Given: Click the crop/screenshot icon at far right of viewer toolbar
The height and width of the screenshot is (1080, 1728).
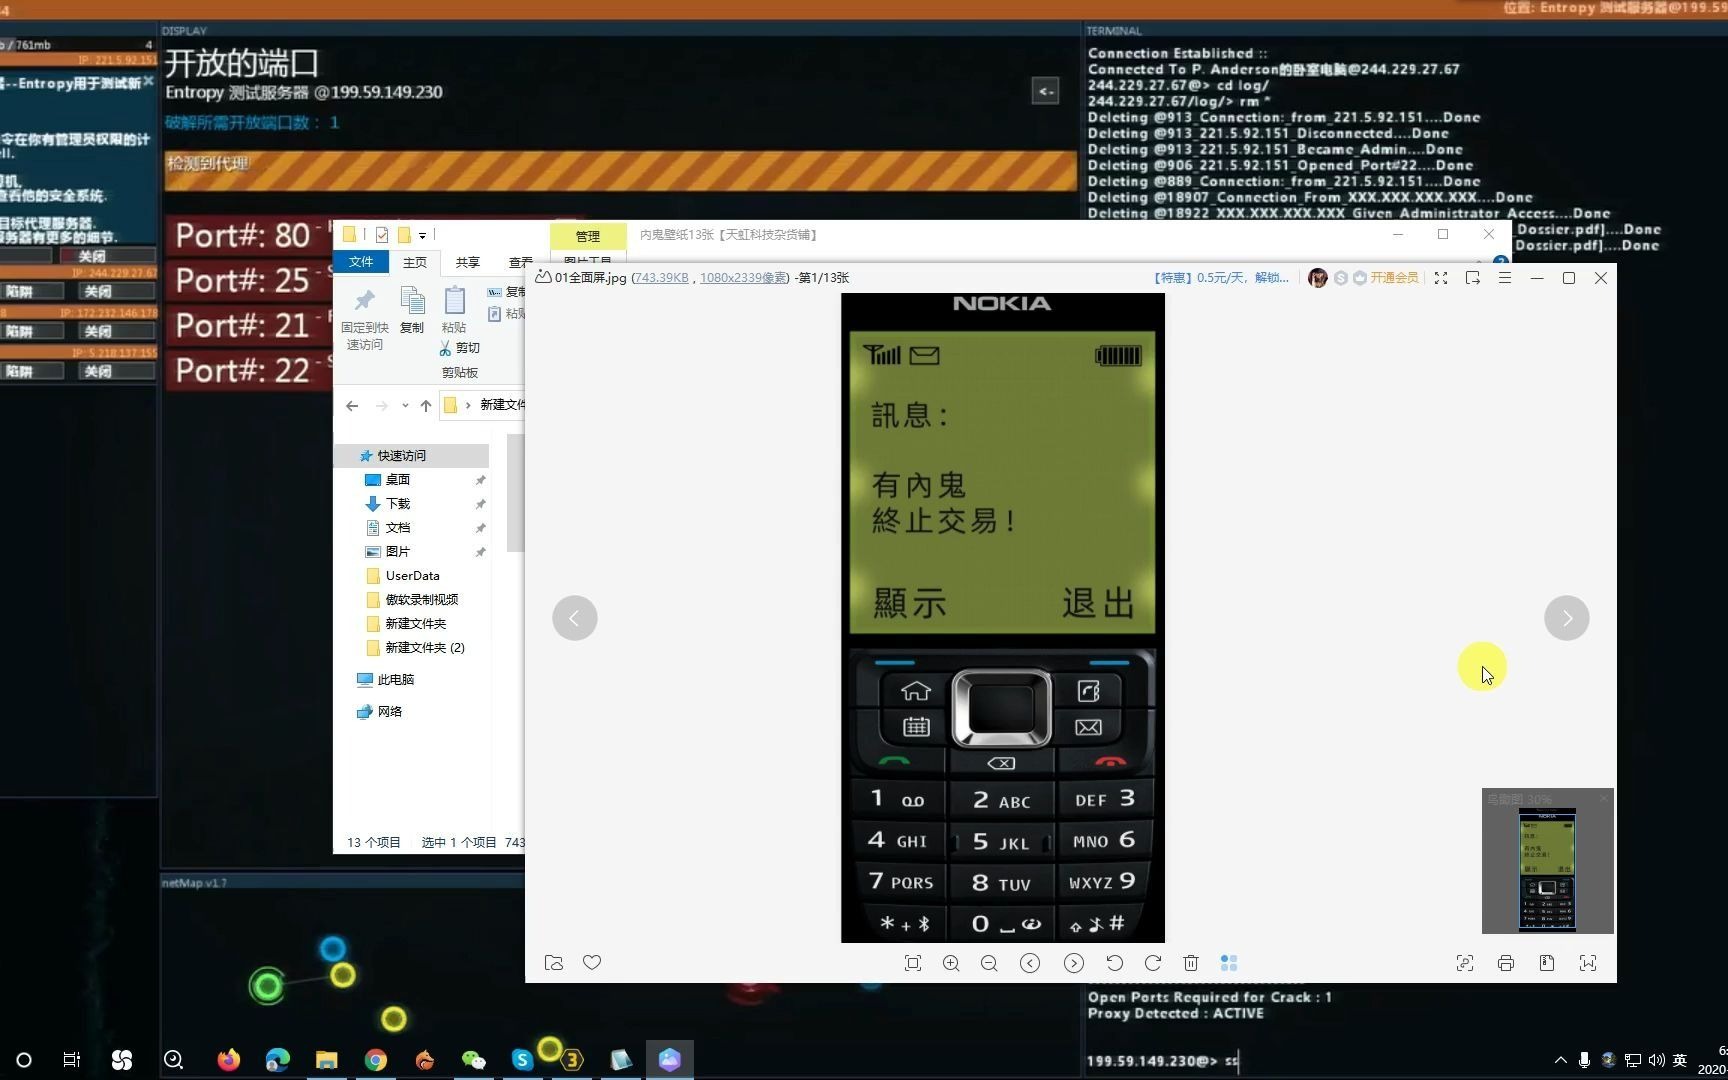Looking at the screenshot, I should pyautogui.click(x=1588, y=963).
